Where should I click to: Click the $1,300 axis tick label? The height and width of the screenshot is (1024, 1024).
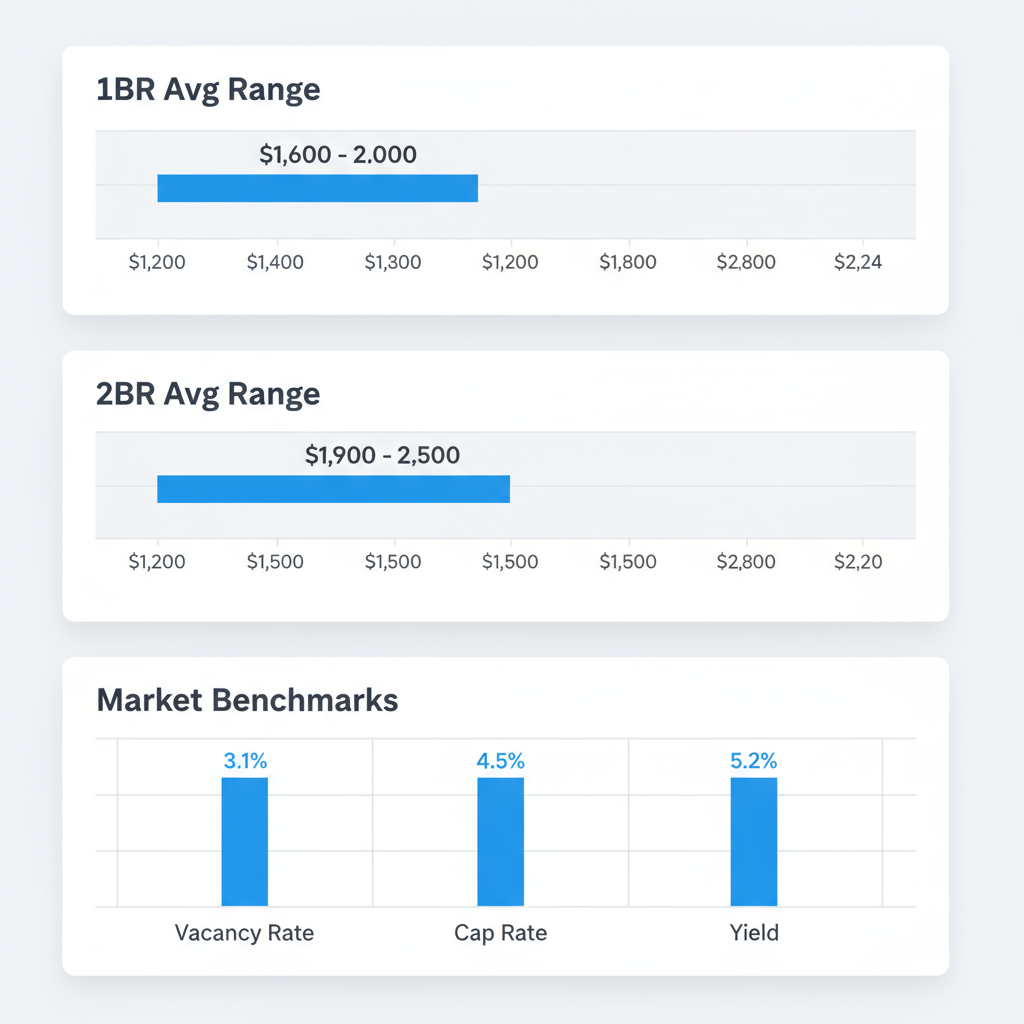(392, 263)
